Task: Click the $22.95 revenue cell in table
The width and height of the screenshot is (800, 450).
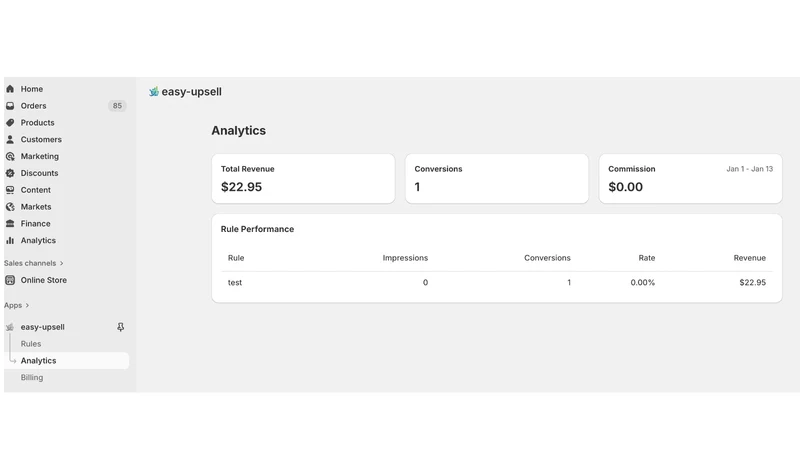Action: coord(753,283)
